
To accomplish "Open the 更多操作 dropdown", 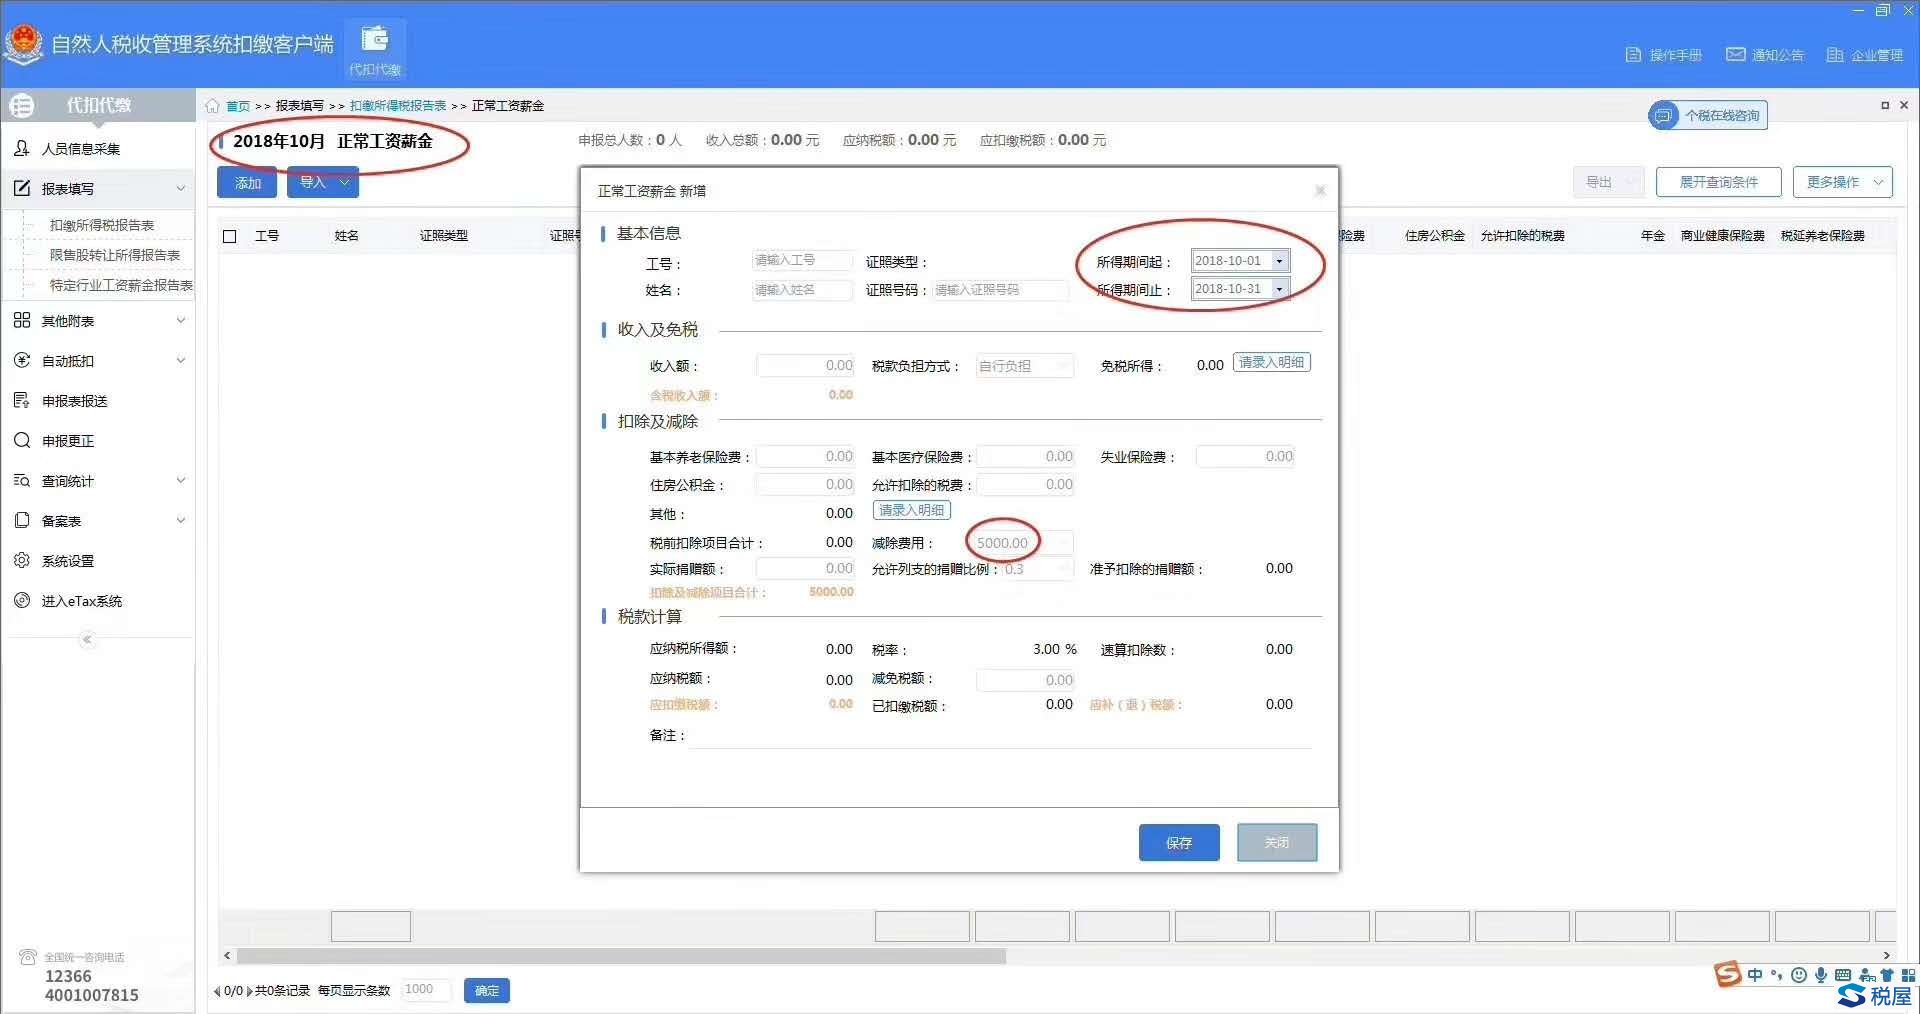I will tap(1842, 182).
